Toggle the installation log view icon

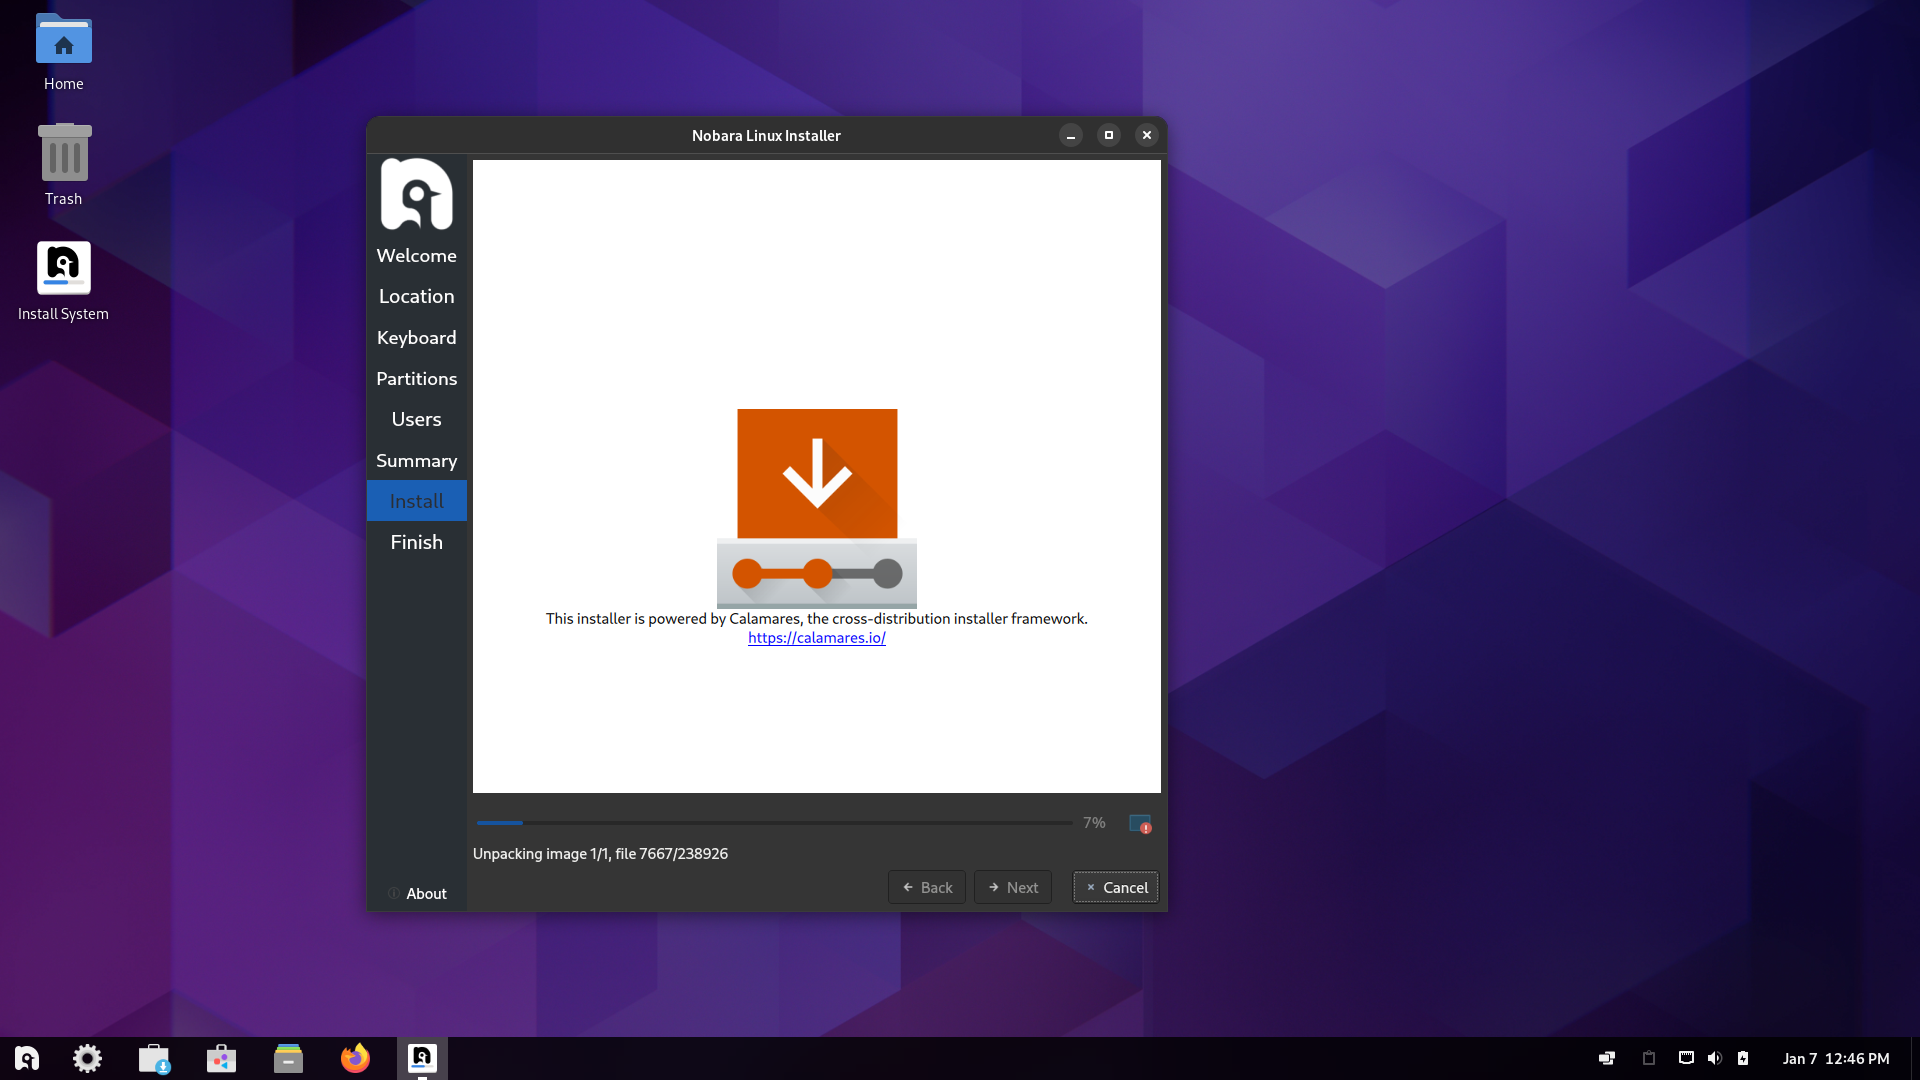(x=1140, y=823)
